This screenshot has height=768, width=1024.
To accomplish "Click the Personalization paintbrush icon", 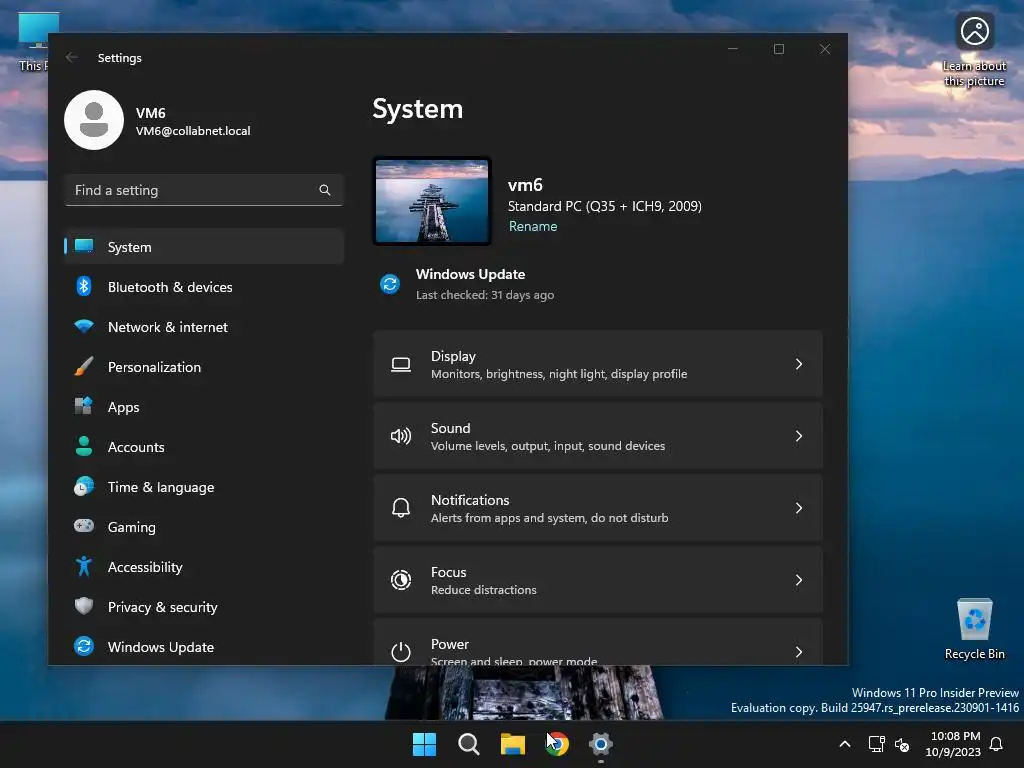I will [x=84, y=366].
